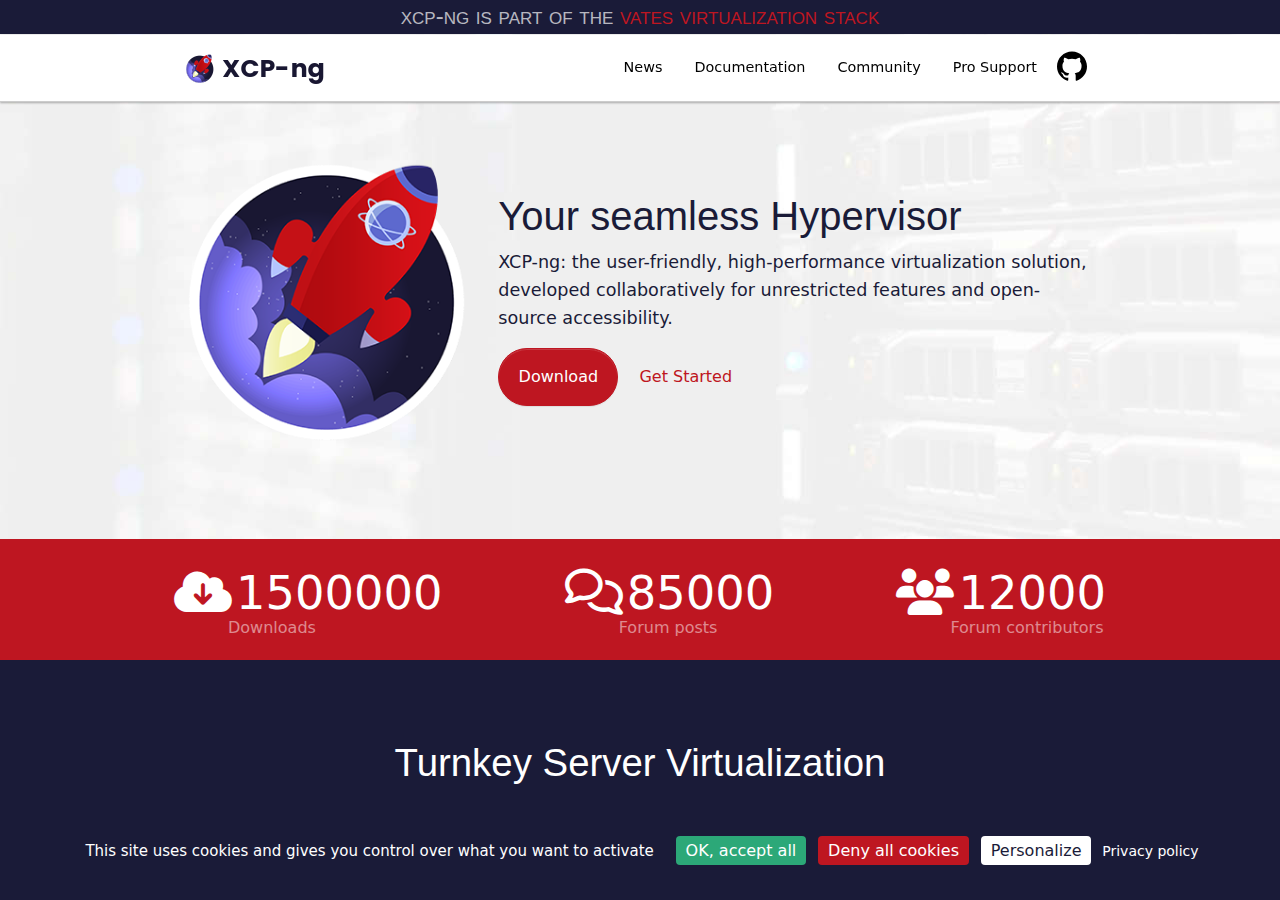Click the Forum posts label
Image resolution: width=1280 pixels, height=900 pixels.
point(668,628)
